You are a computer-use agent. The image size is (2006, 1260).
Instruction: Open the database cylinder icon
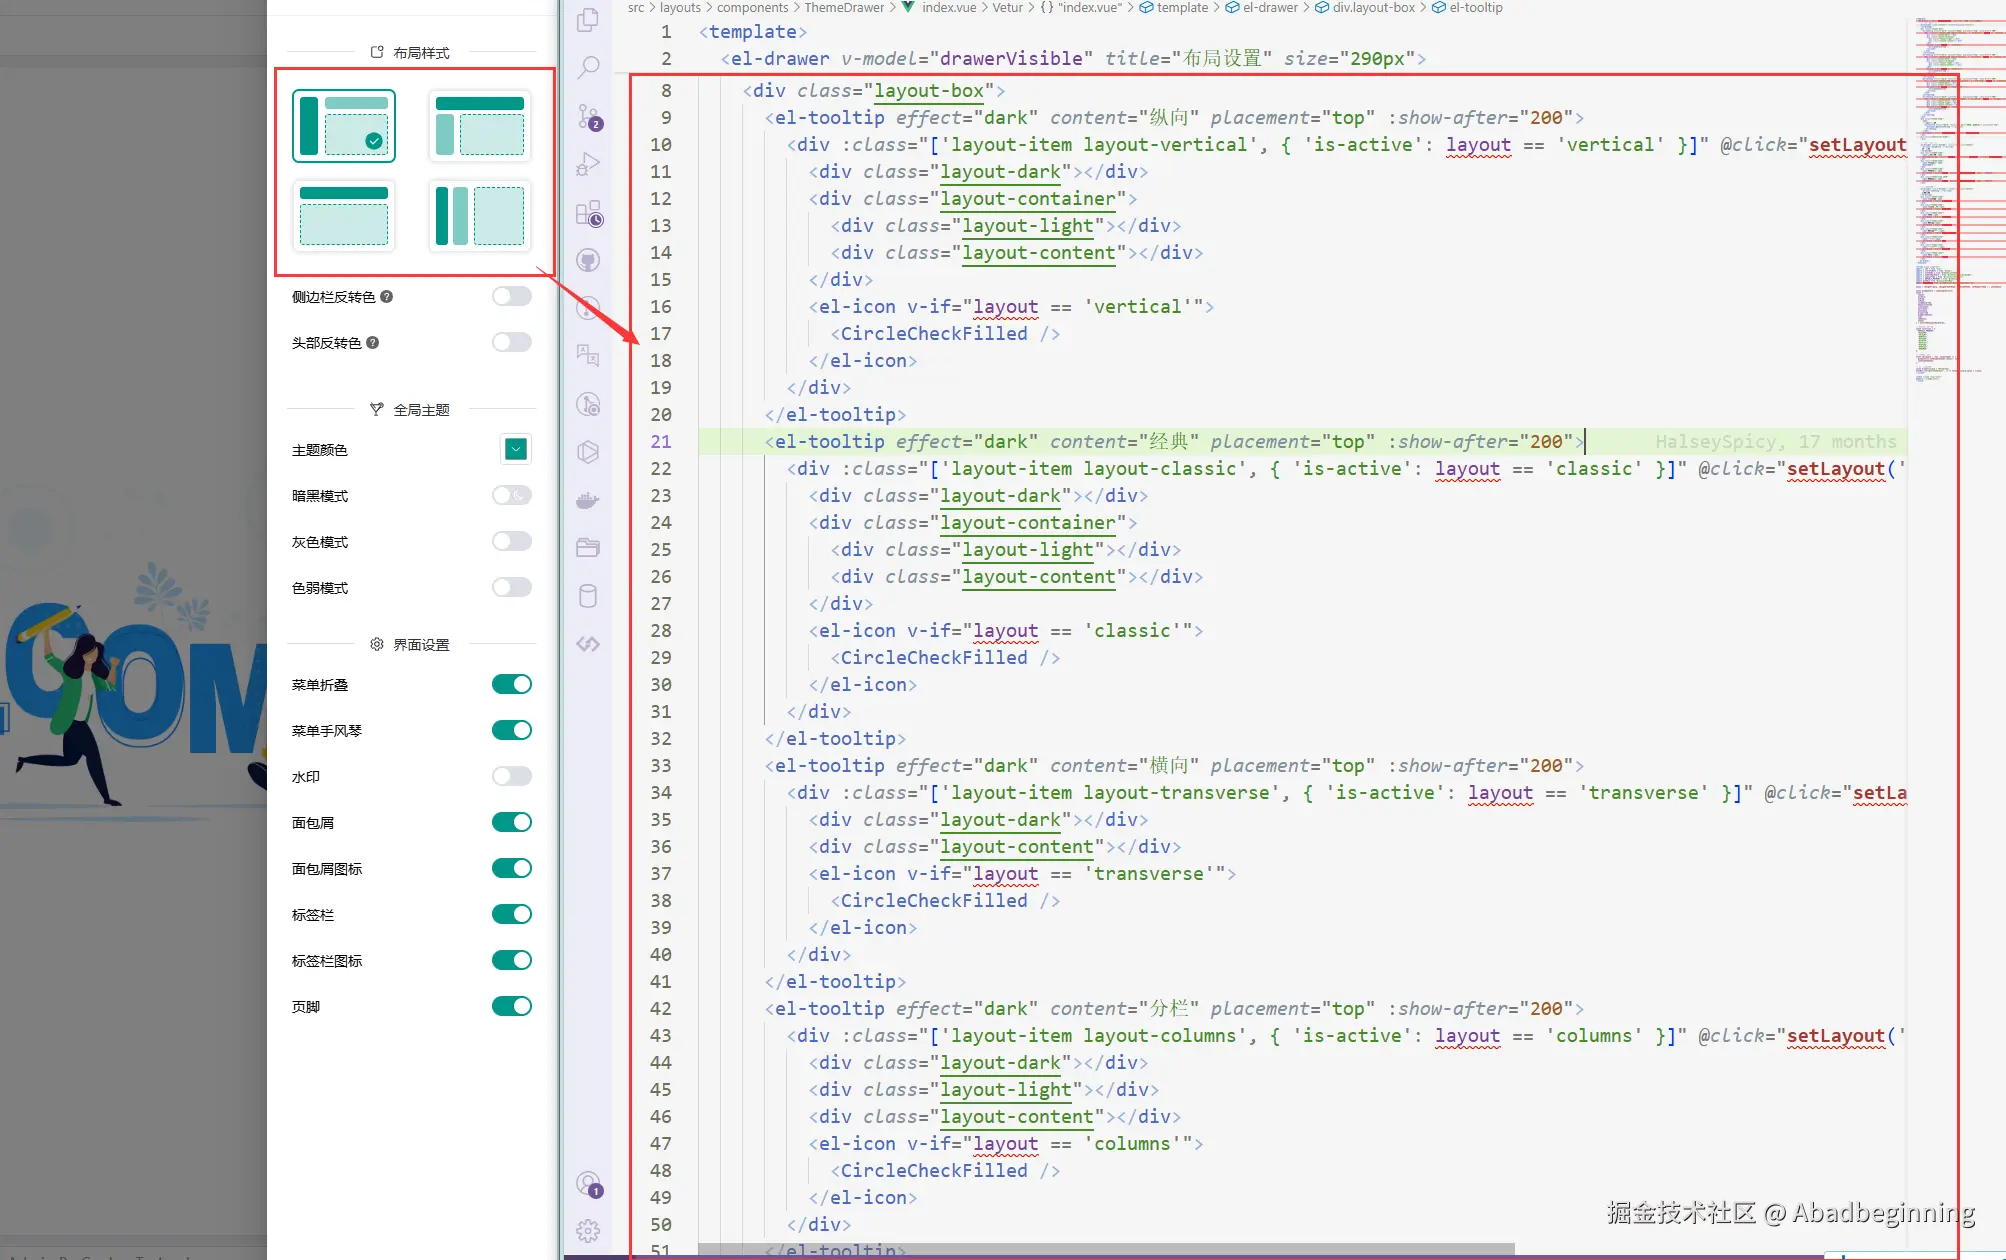[588, 596]
